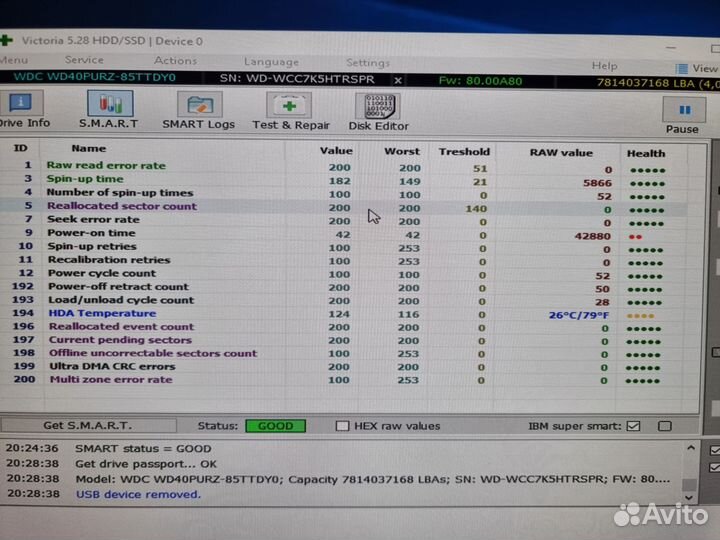Select the Power cycle count row
The height and width of the screenshot is (540, 720).
(x=343, y=274)
